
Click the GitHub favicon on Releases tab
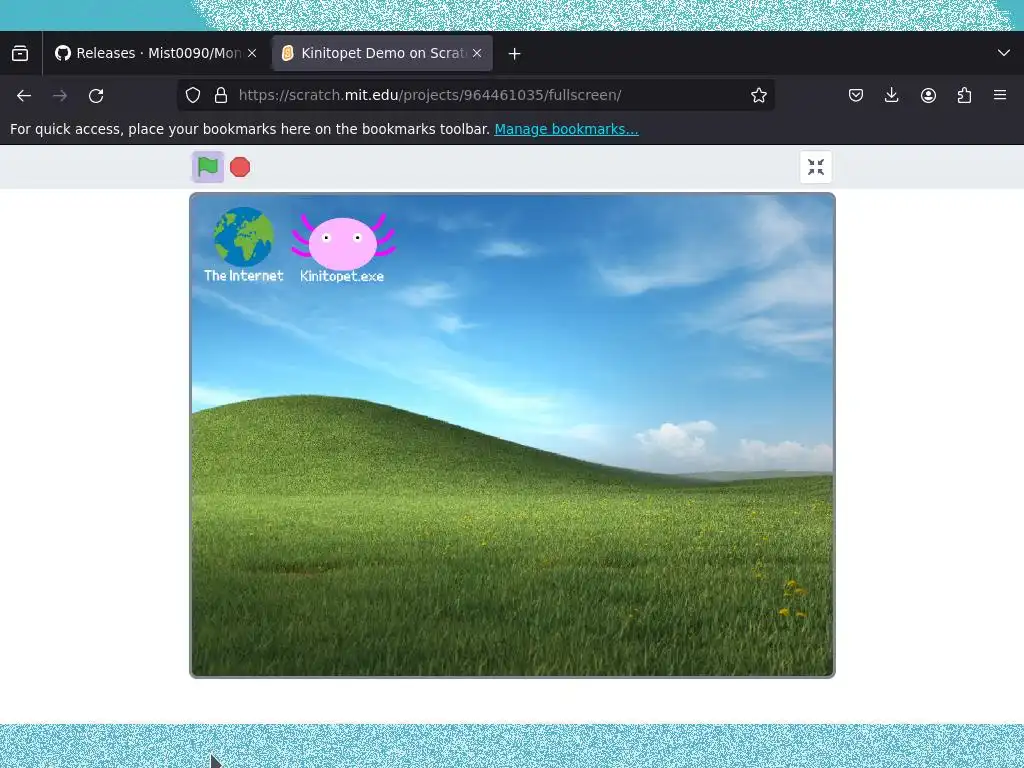(63, 53)
